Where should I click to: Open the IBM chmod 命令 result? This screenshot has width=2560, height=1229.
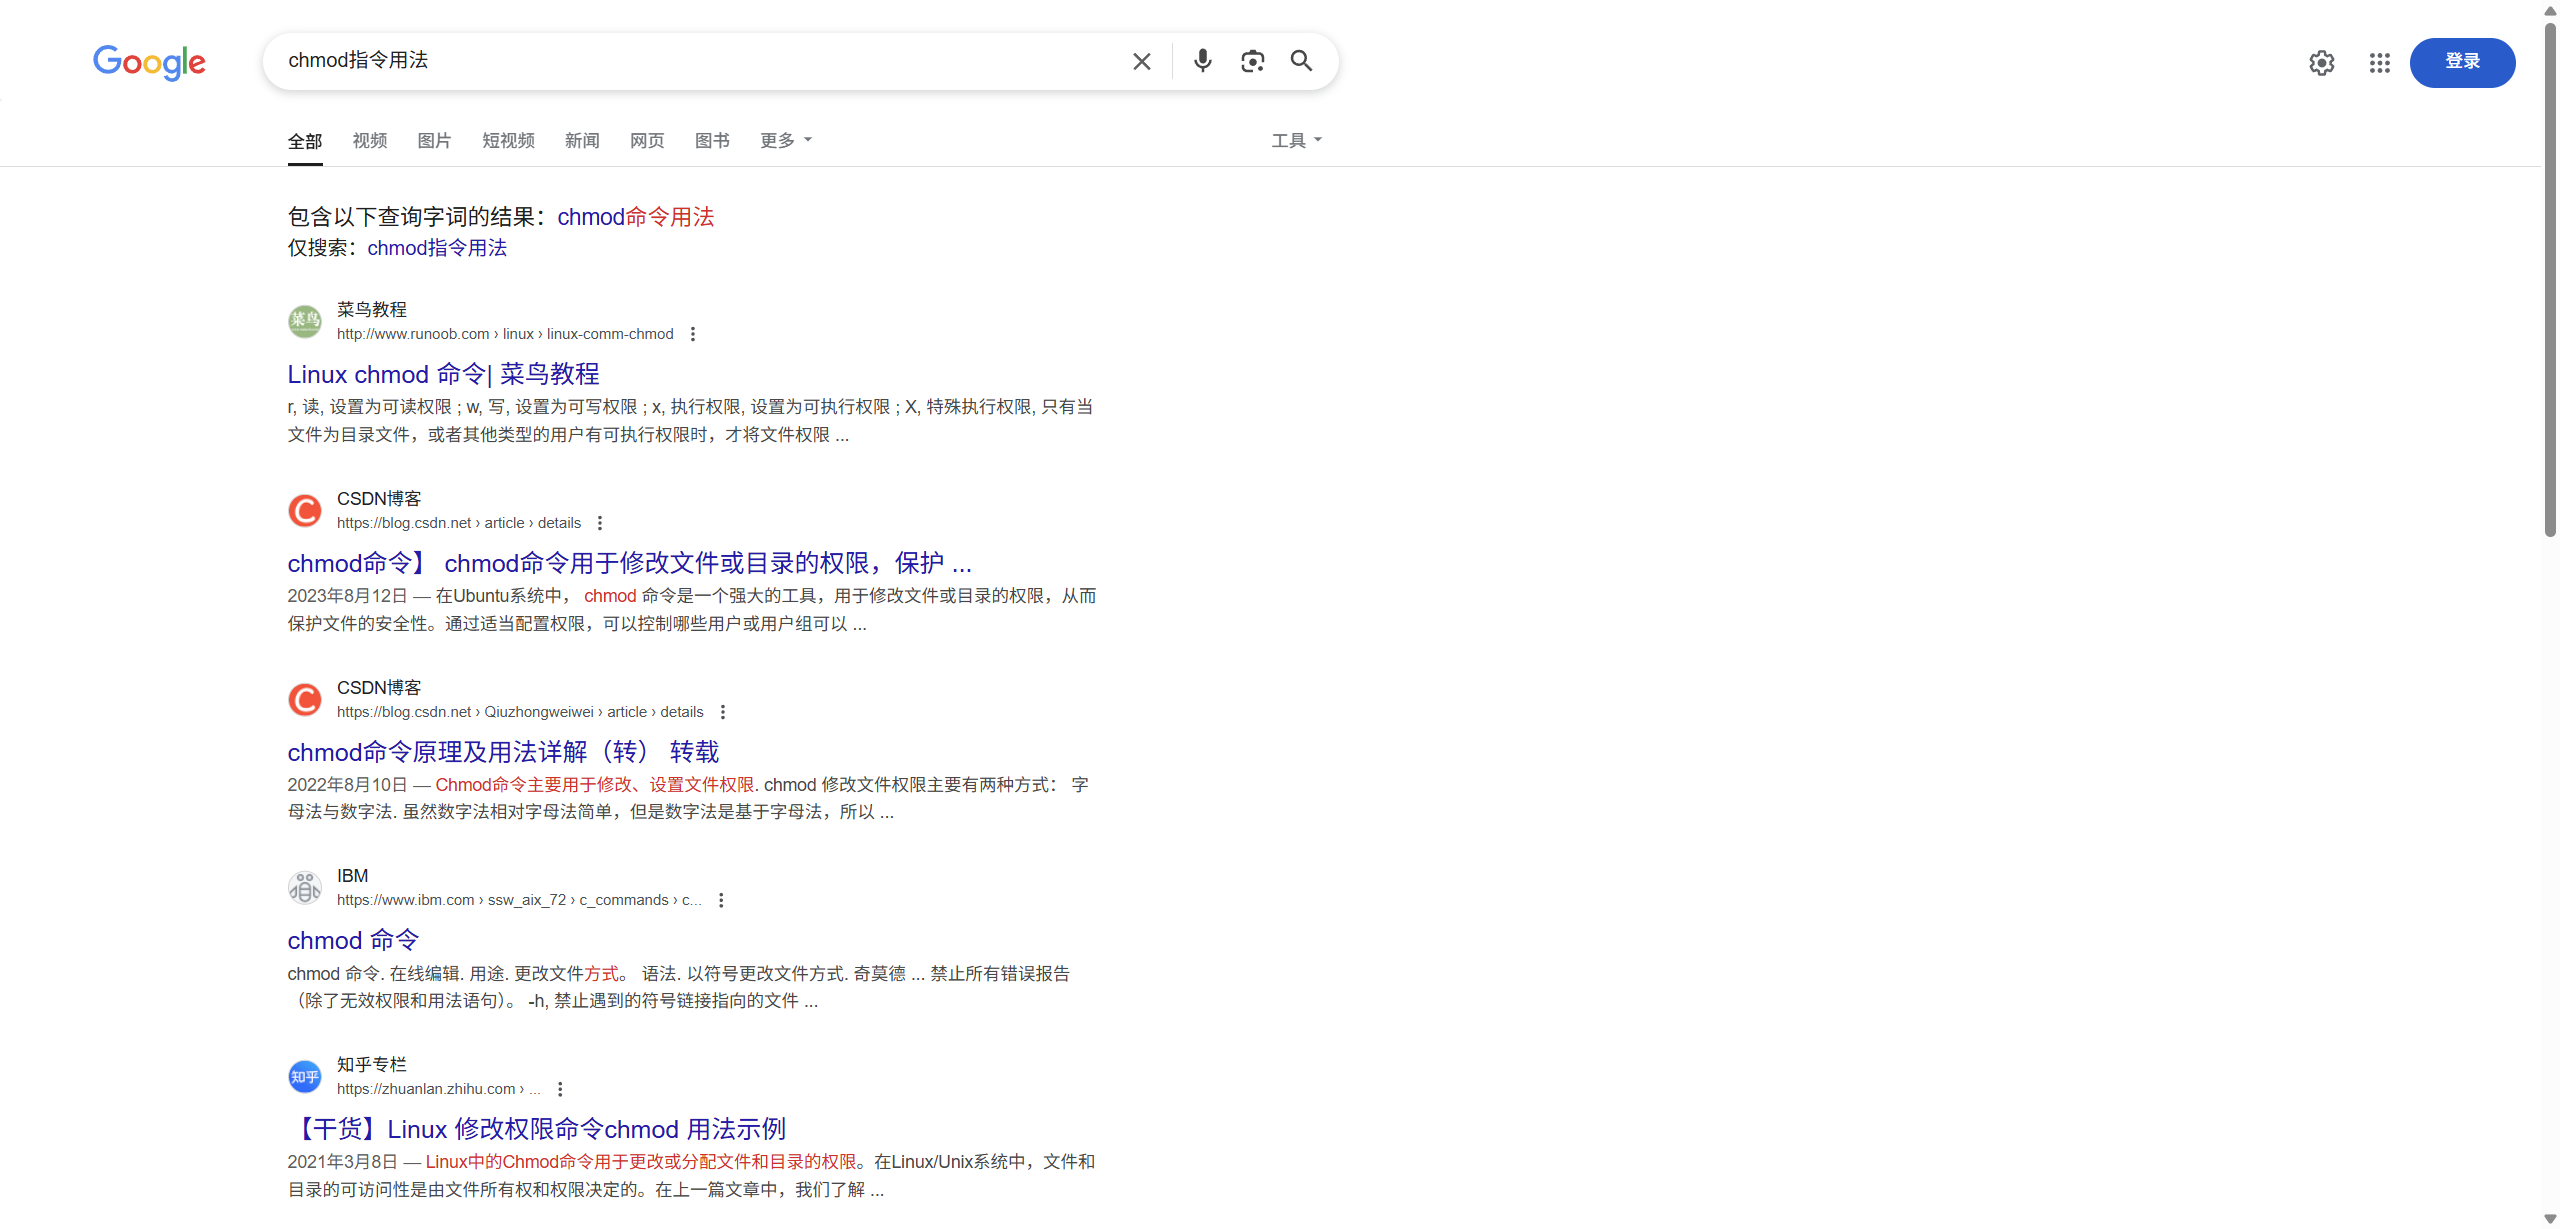(x=353, y=941)
